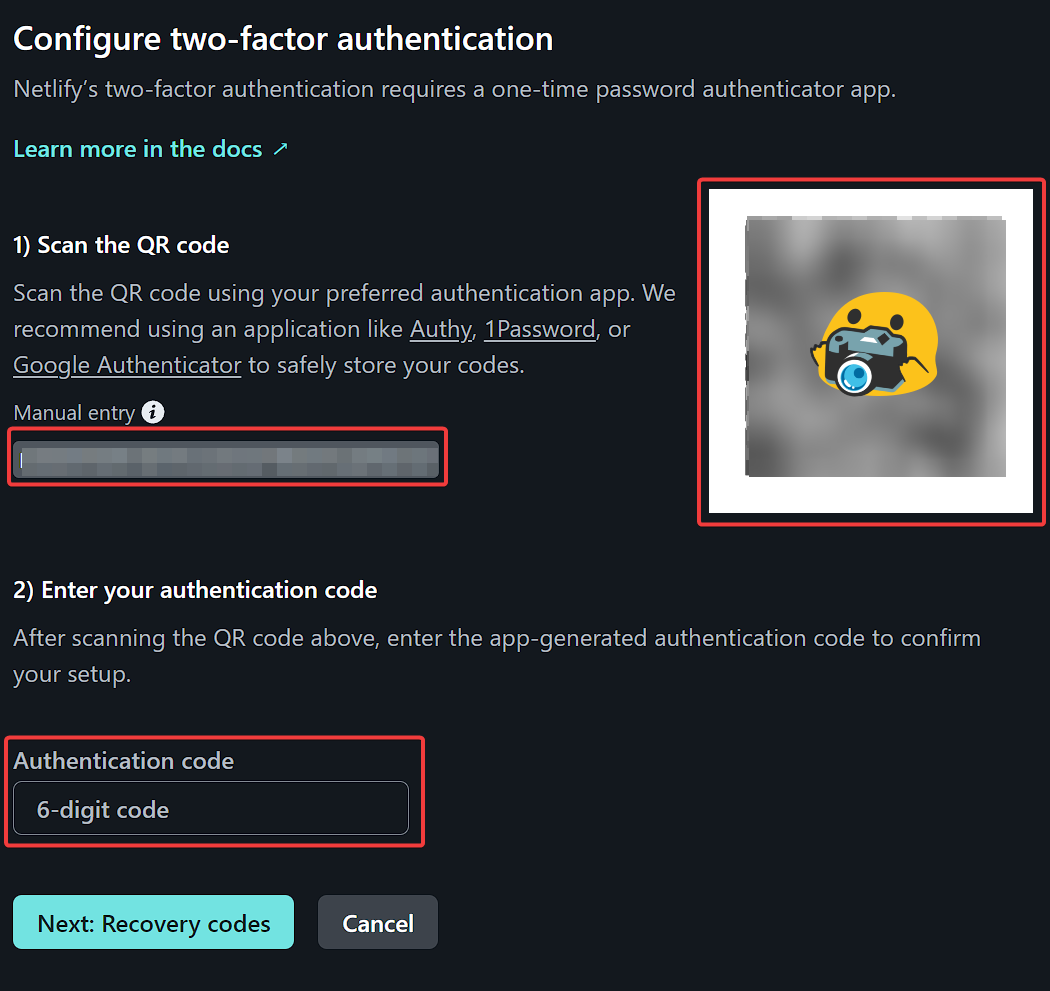
Task: Open the Authy link
Action: tap(440, 329)
